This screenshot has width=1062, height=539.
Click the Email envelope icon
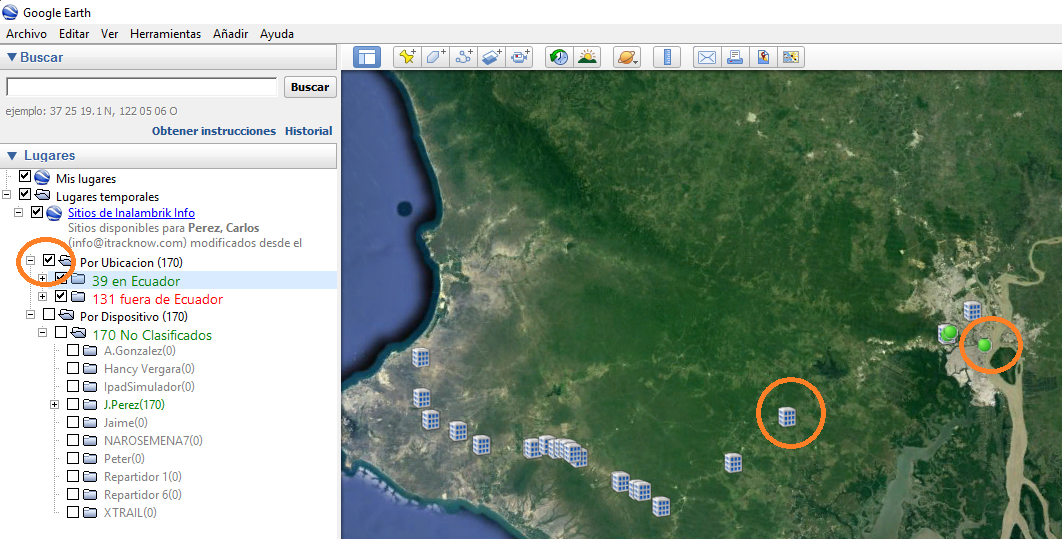[x=707, y=57]
